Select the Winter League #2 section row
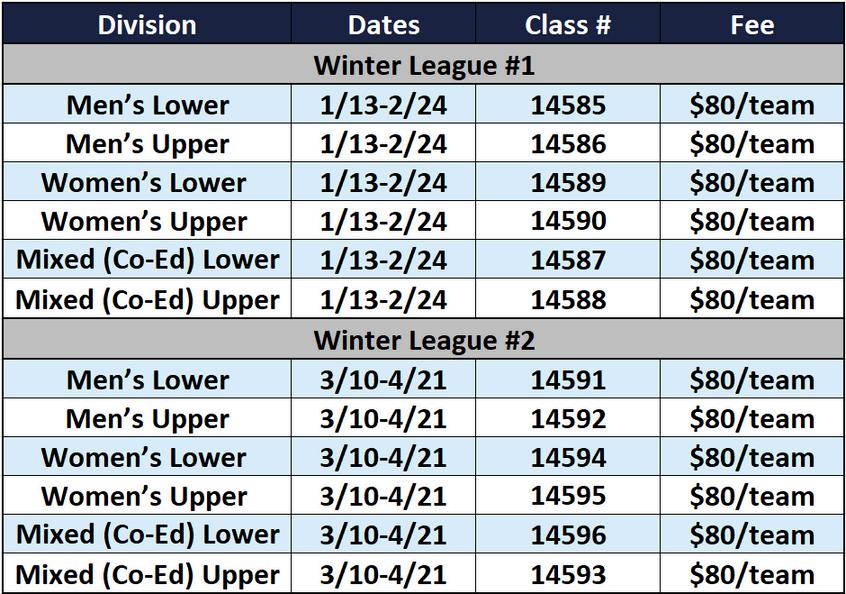 tap(424, 339)
